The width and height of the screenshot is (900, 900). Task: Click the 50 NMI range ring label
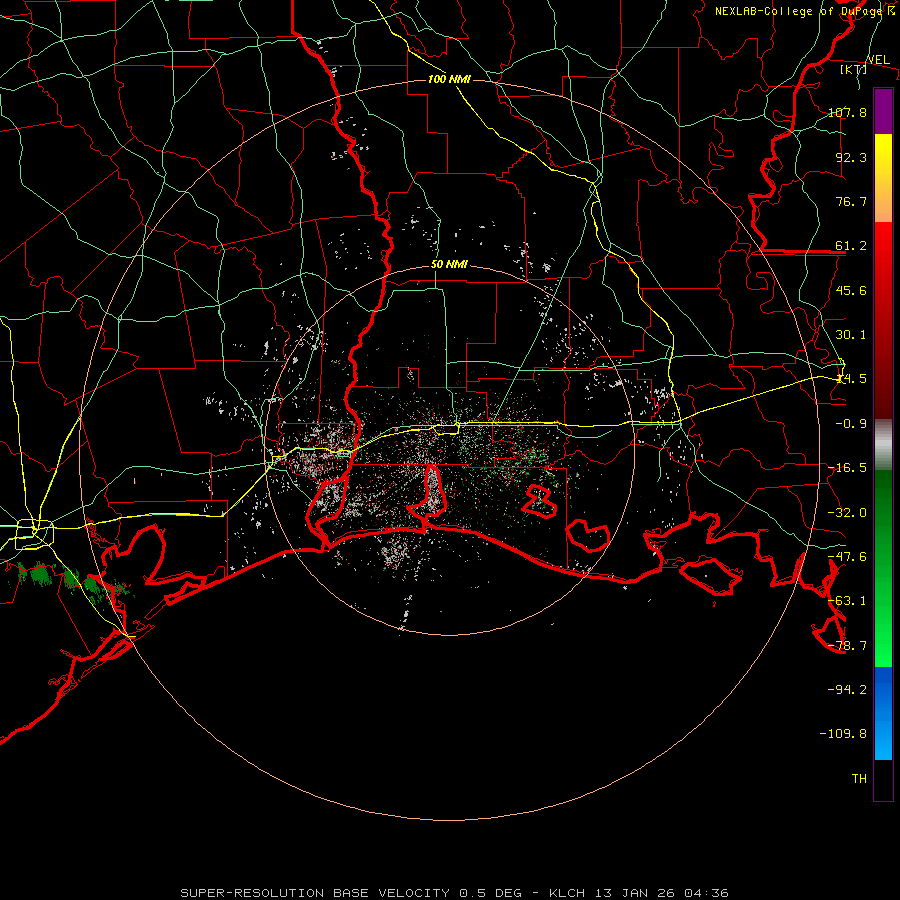point(449,265)
